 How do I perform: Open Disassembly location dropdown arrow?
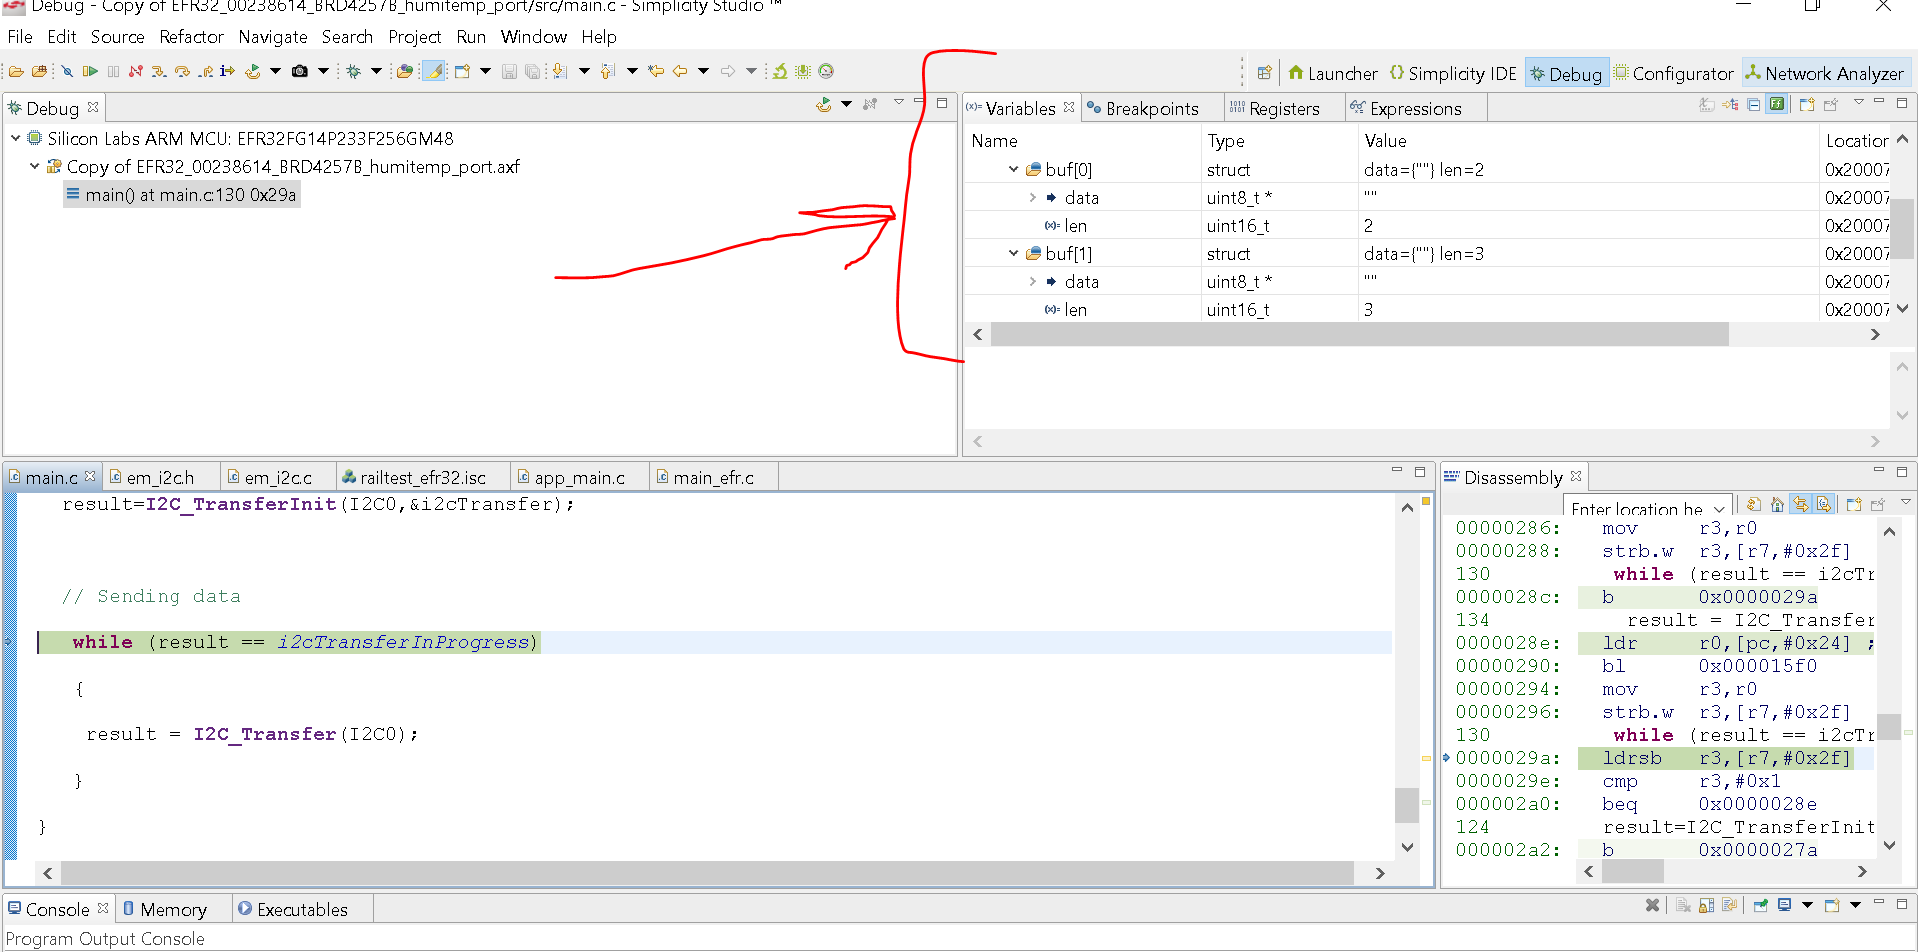[1719, 508]
